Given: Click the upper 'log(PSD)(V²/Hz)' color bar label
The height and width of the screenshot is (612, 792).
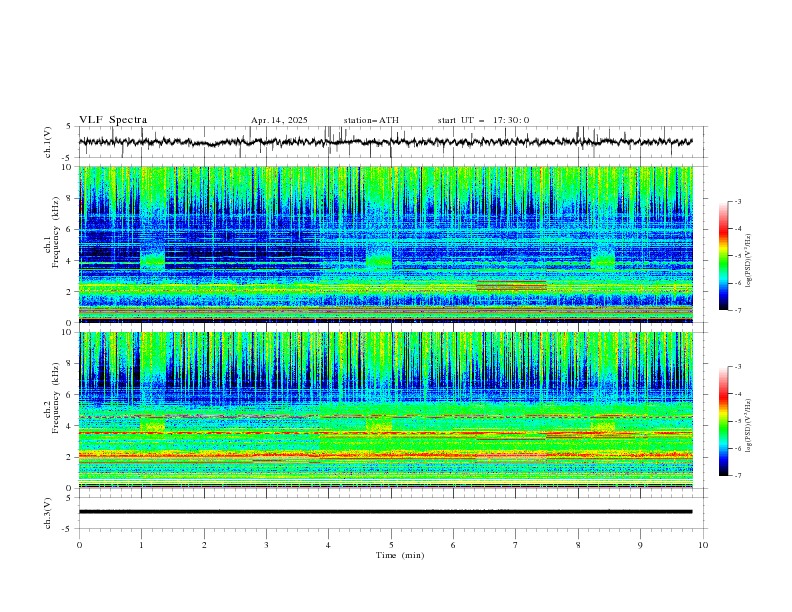Looking at the screenshot, I should pos(749,261).
